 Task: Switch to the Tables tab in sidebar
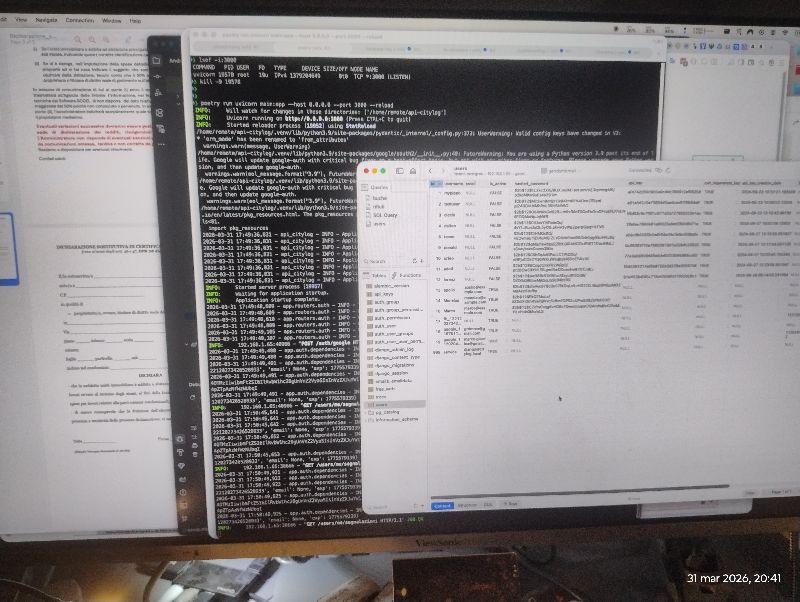click(378, 274)
